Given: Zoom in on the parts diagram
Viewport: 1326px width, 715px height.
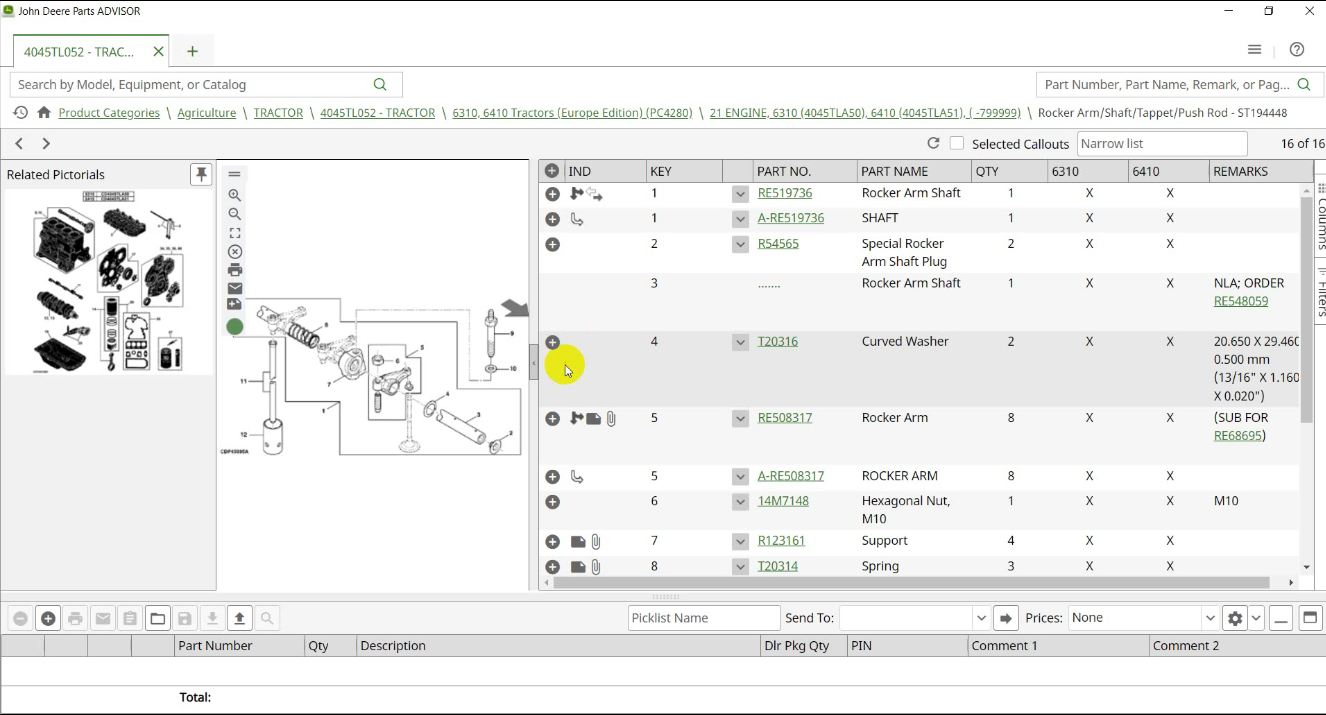Looking at the screenshot, I should pyautogui.click(x=235, y=196).
